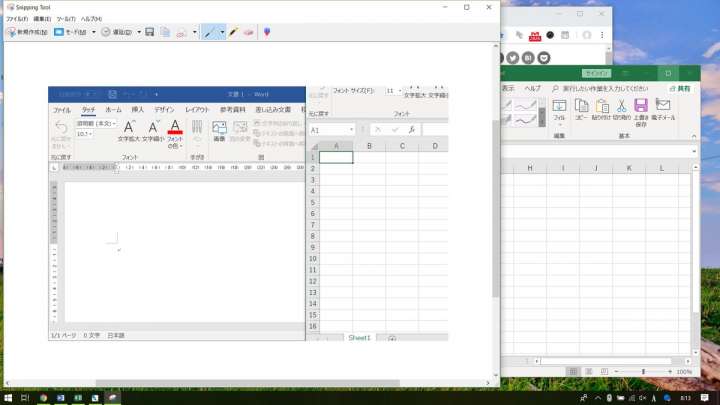Open the 遅延 delay dropdown arrow
The height and width of the screenshot is (405, 720).
tap(139, 32)
